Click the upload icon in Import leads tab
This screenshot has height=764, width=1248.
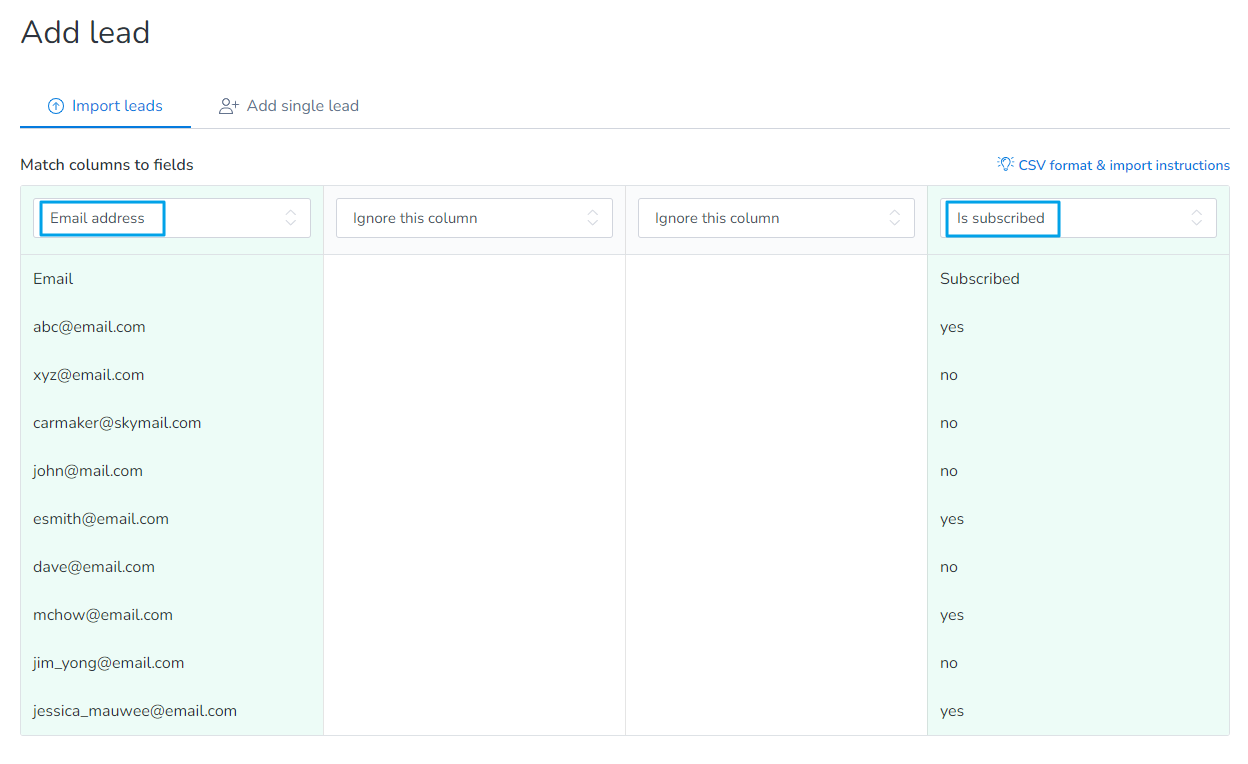click(56, 106)
